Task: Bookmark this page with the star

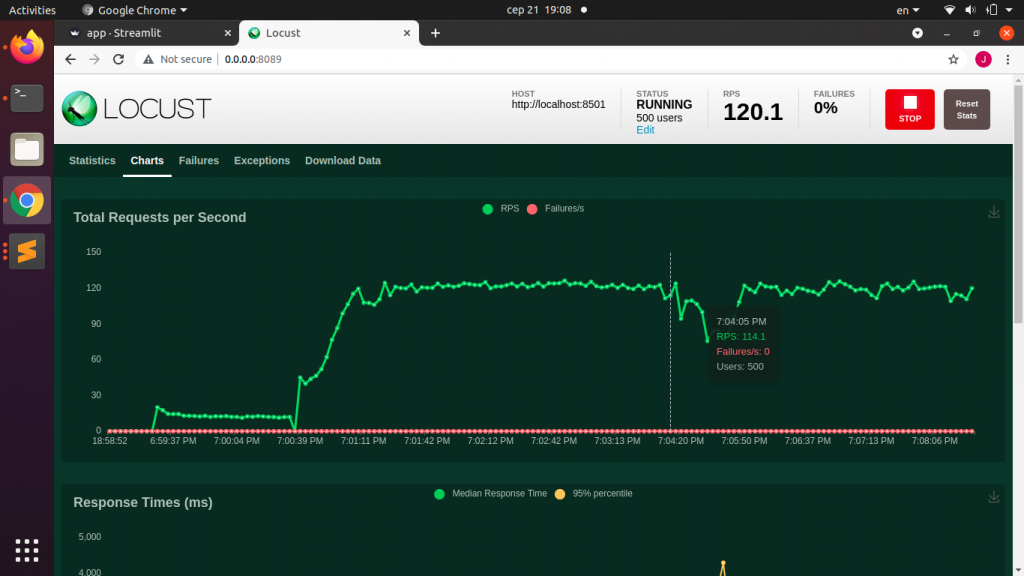Action: [953, 59]
